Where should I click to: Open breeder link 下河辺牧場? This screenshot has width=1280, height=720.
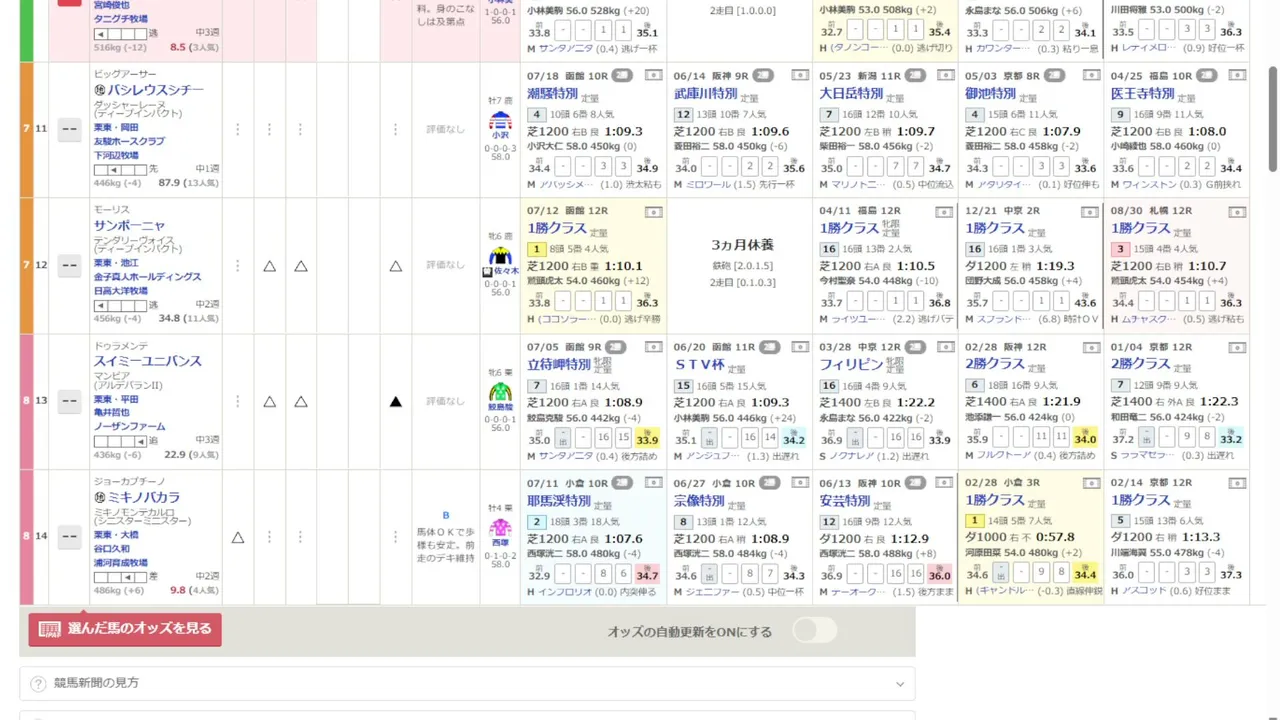click(116, 156)
